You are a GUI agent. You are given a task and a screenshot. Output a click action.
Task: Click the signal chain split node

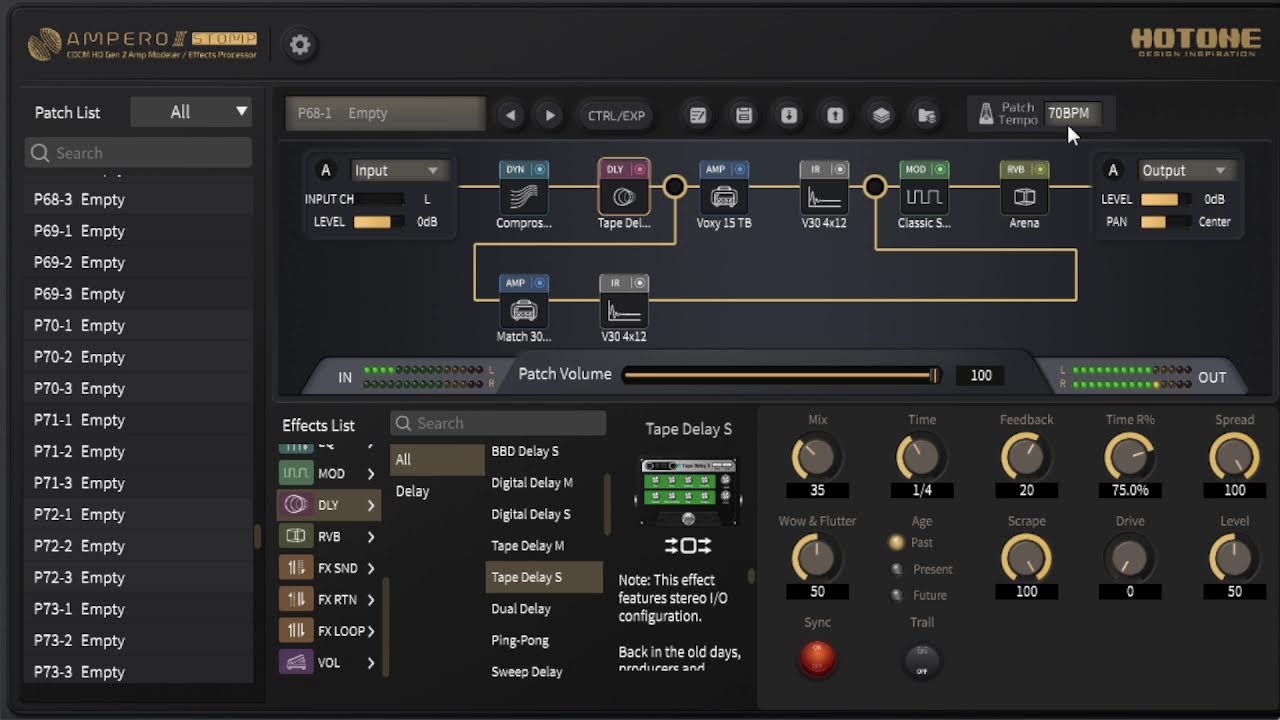pos(675,186)
